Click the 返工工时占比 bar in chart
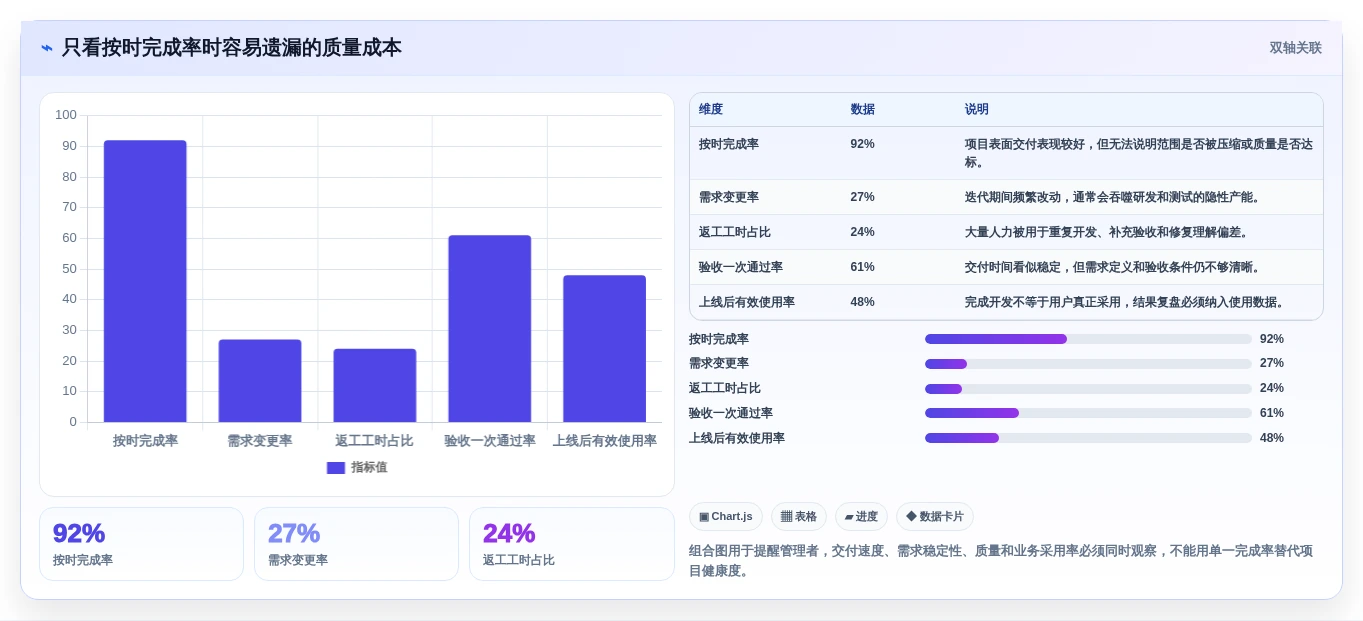The height and width of the screenshot is (621, 1363). (x=375, y=385)
